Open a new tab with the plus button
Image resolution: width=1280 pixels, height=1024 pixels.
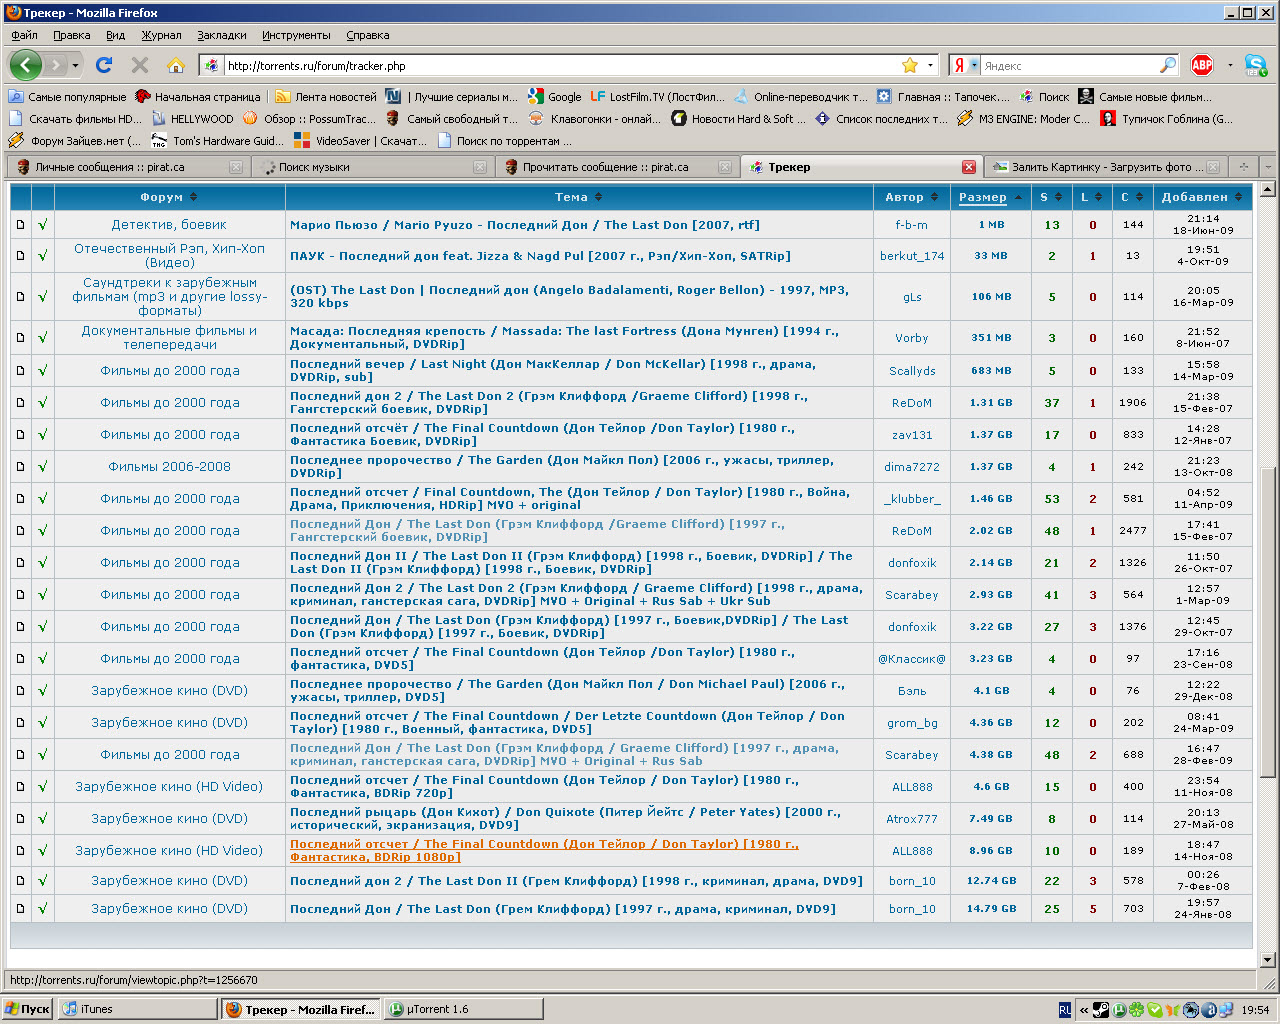click(x=1244, y=167)
